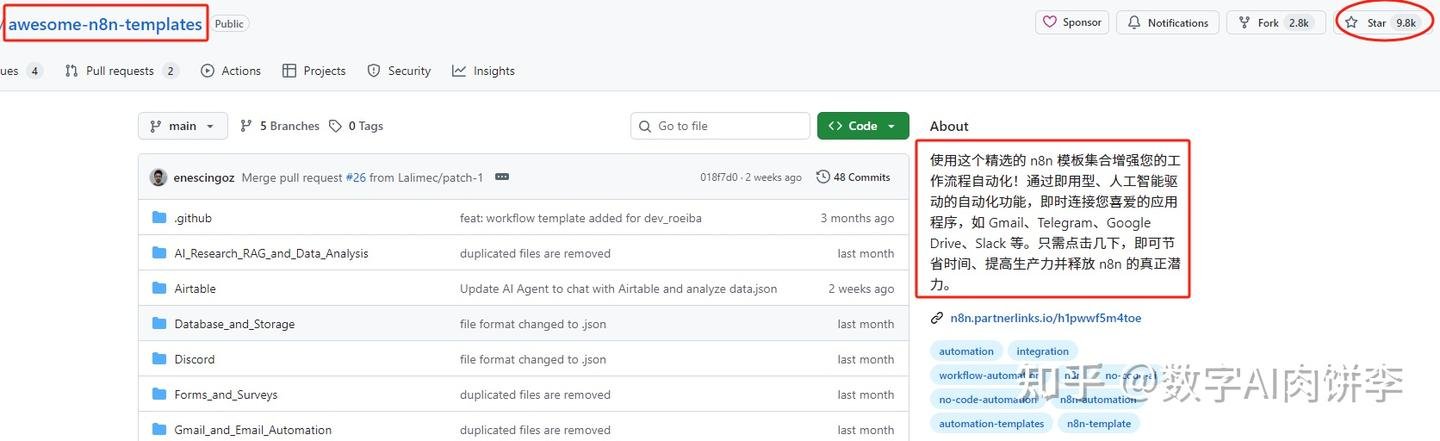Click the folder icon beside Gmail_and_Email_Automation
The height and width of the screenshot is (441, 1440).
tap(159, 430)
